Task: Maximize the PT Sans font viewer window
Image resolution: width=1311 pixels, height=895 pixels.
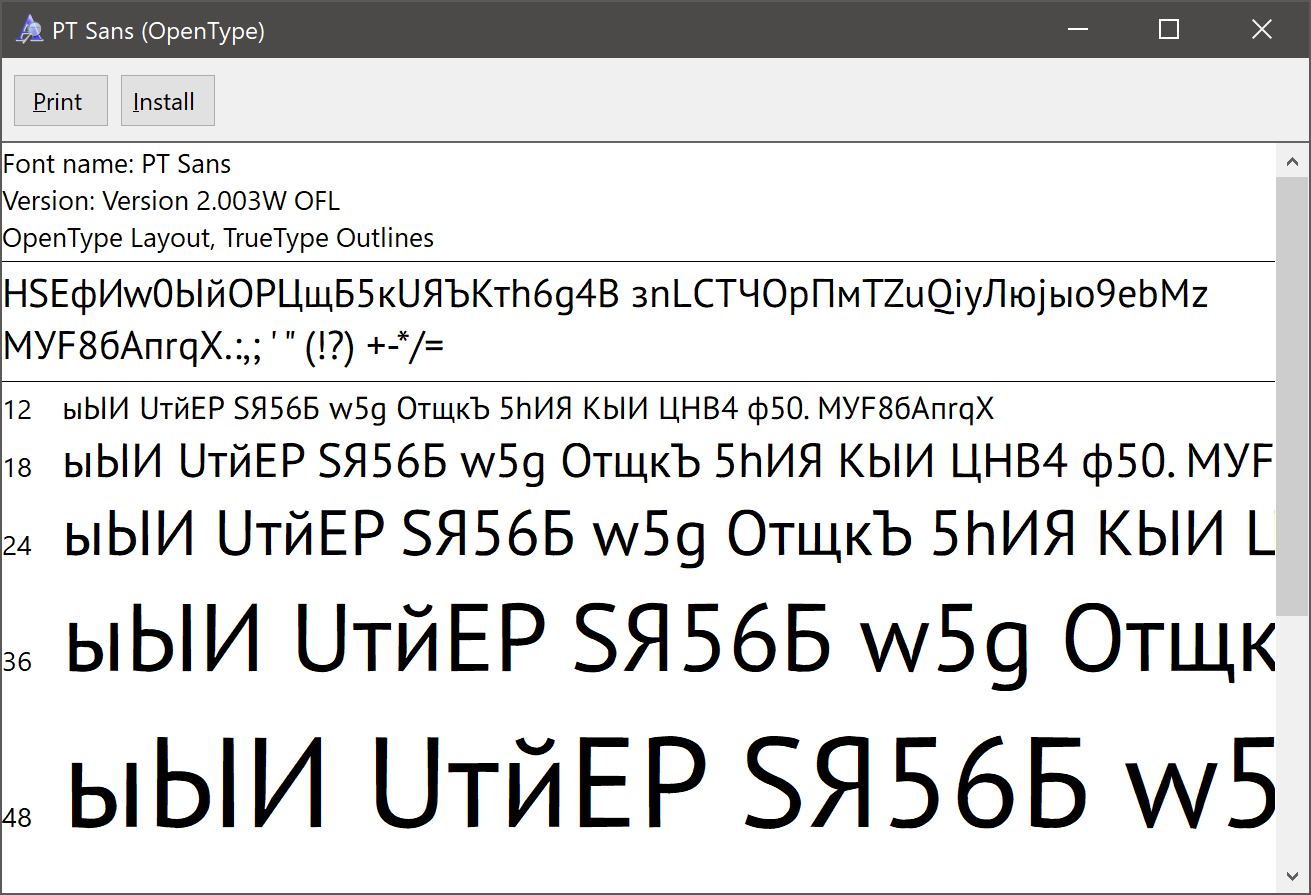Action: 1169,30
